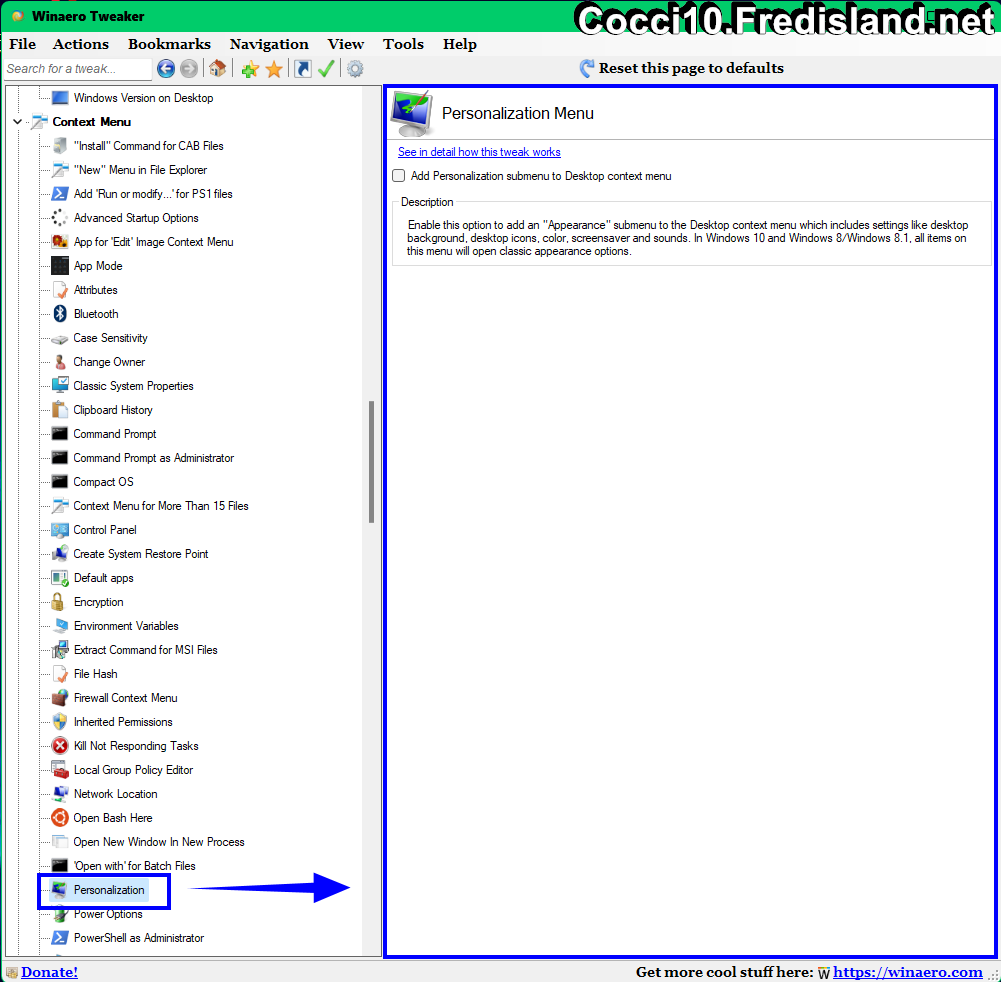Select Extract Command for MSI Files

point(146,649)
